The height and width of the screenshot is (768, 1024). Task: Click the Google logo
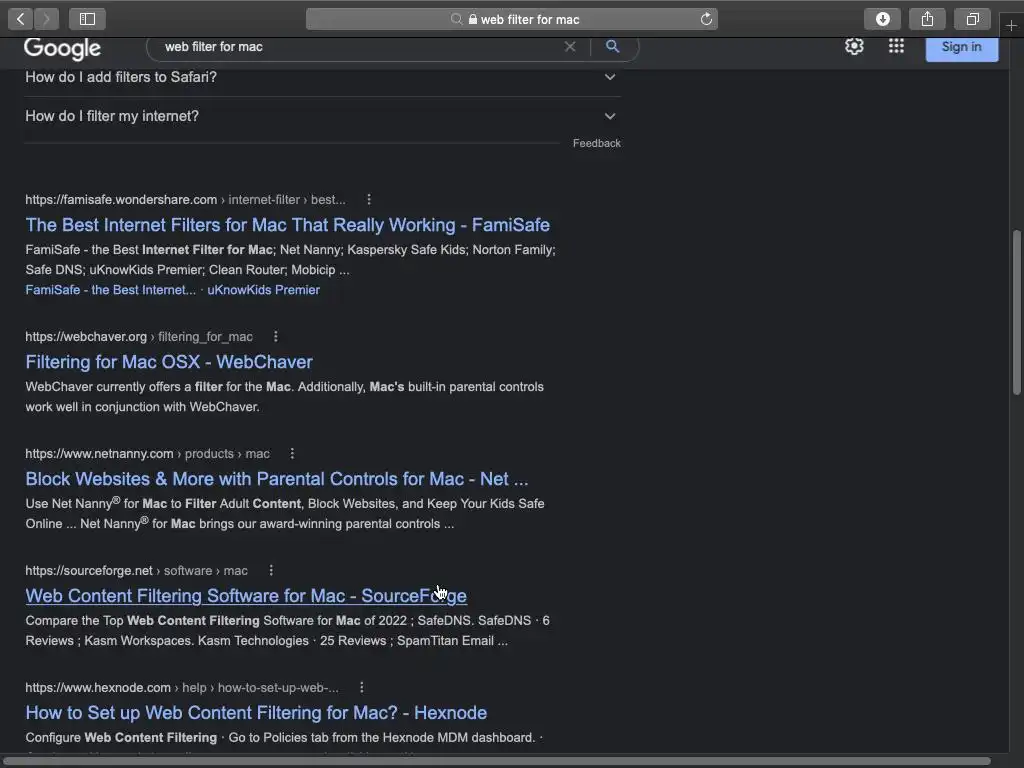point(62,48)
